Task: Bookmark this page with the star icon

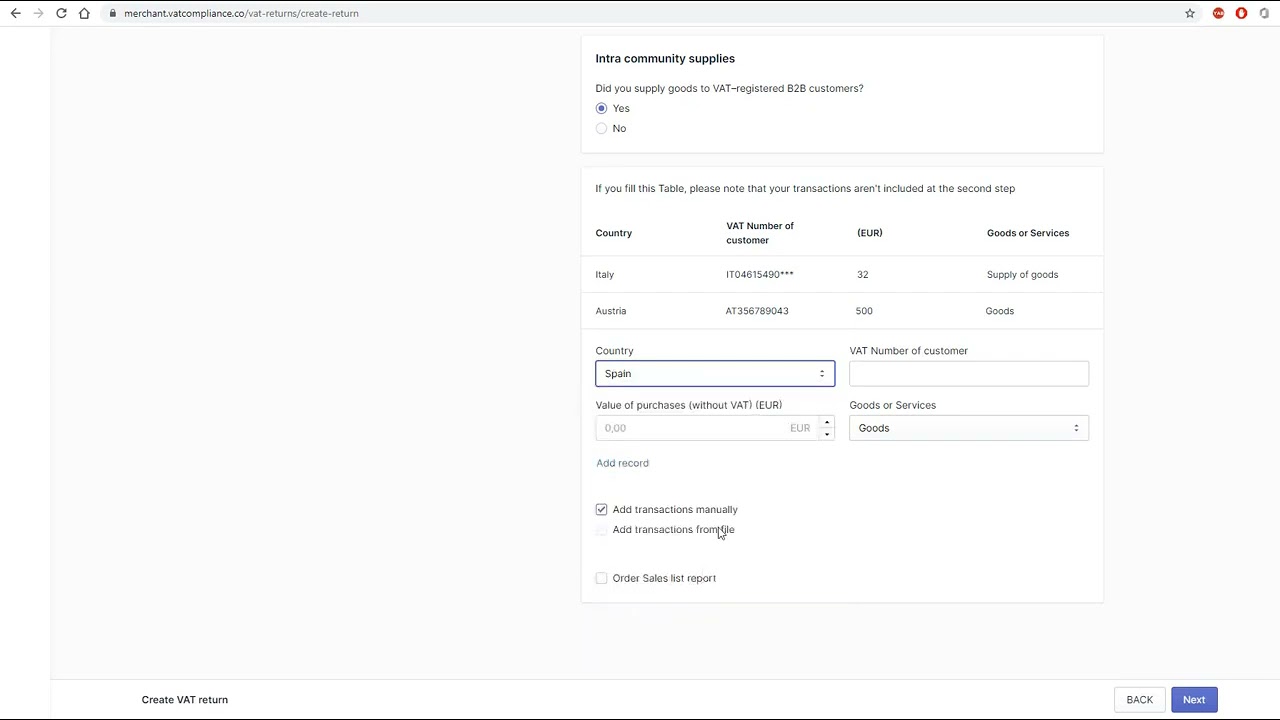Action: [x=1190, y=13]
